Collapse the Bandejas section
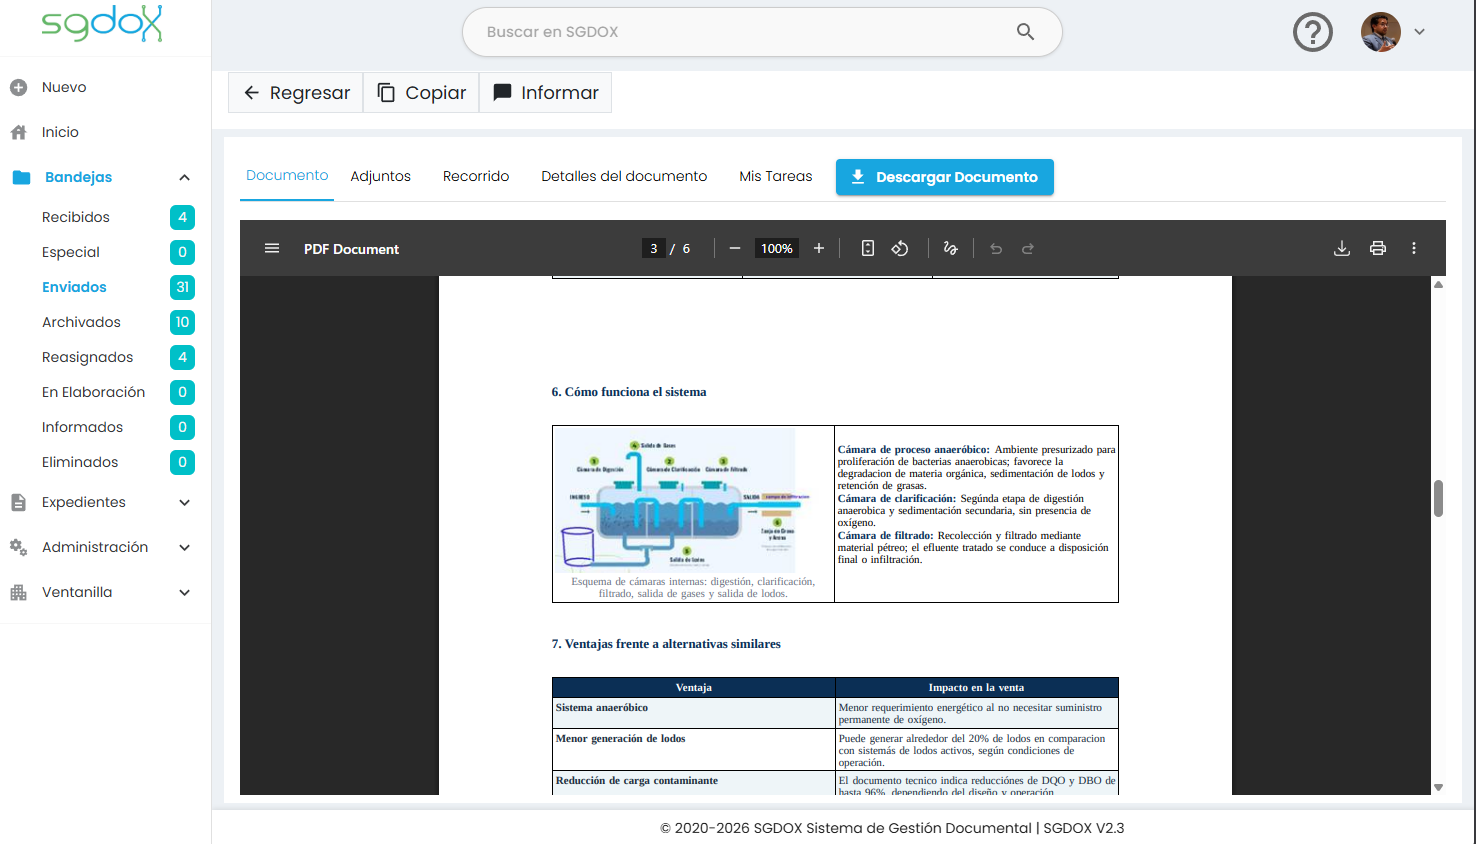The image size is (1476, 844). pos(184,177)
